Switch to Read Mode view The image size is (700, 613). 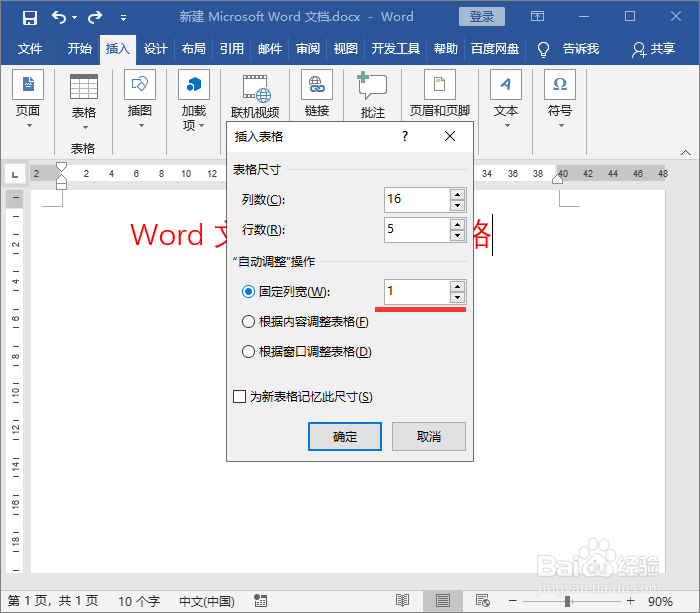(x=402, y=601)
